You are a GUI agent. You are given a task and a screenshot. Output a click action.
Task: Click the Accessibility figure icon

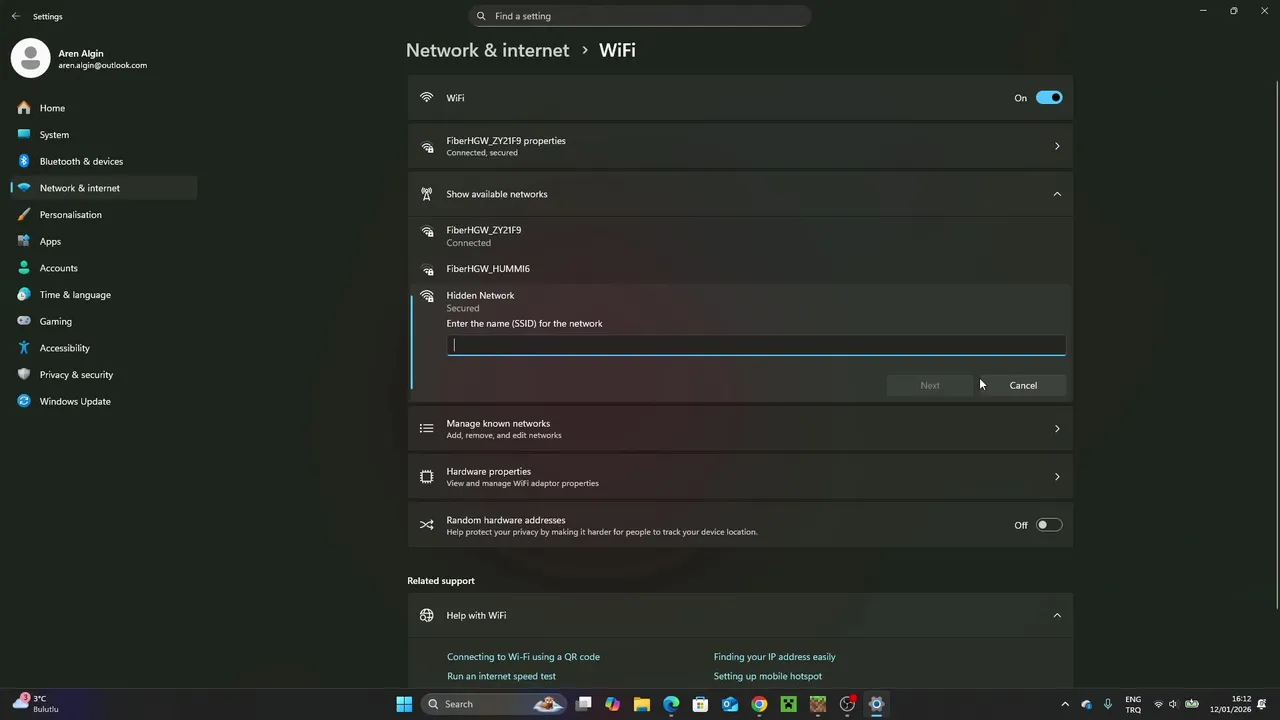[x=24, y=348]
